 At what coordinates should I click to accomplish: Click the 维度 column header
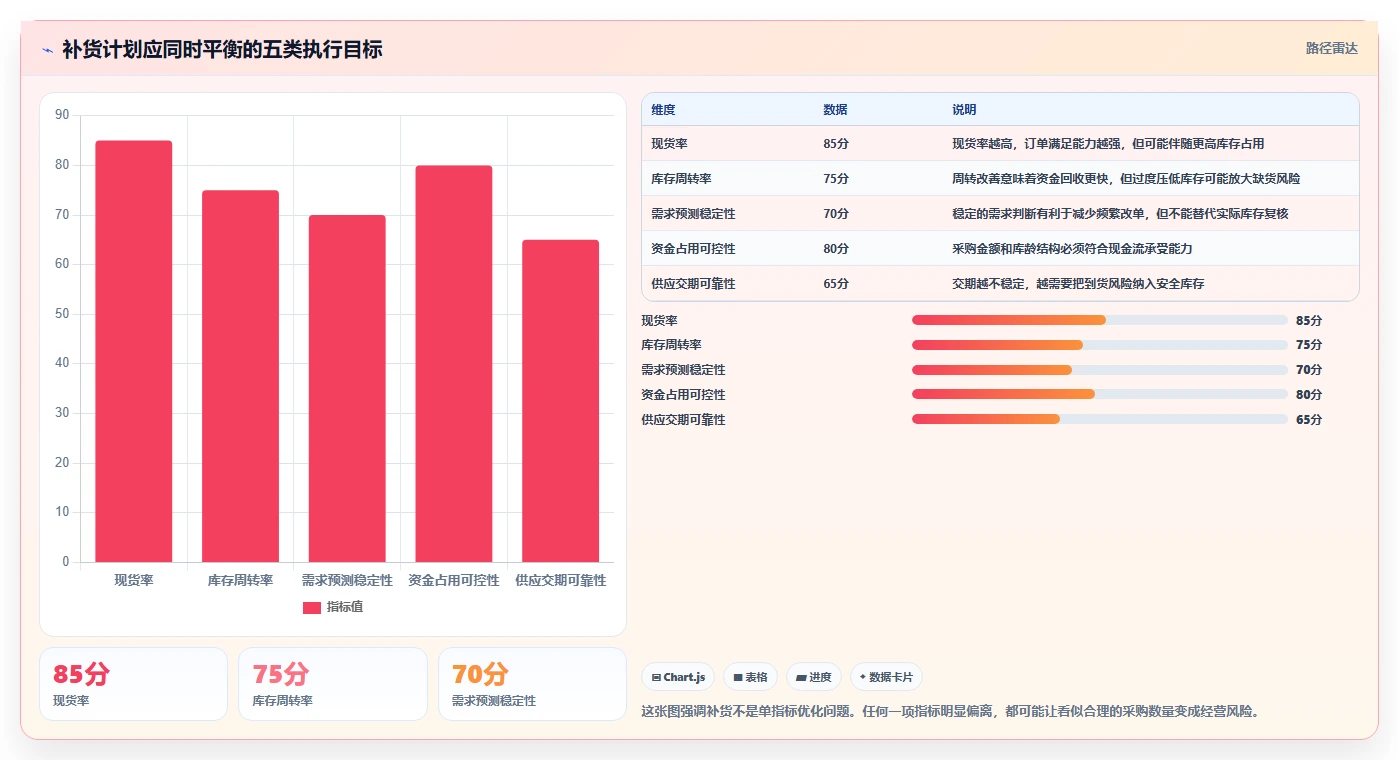[663, 110]
